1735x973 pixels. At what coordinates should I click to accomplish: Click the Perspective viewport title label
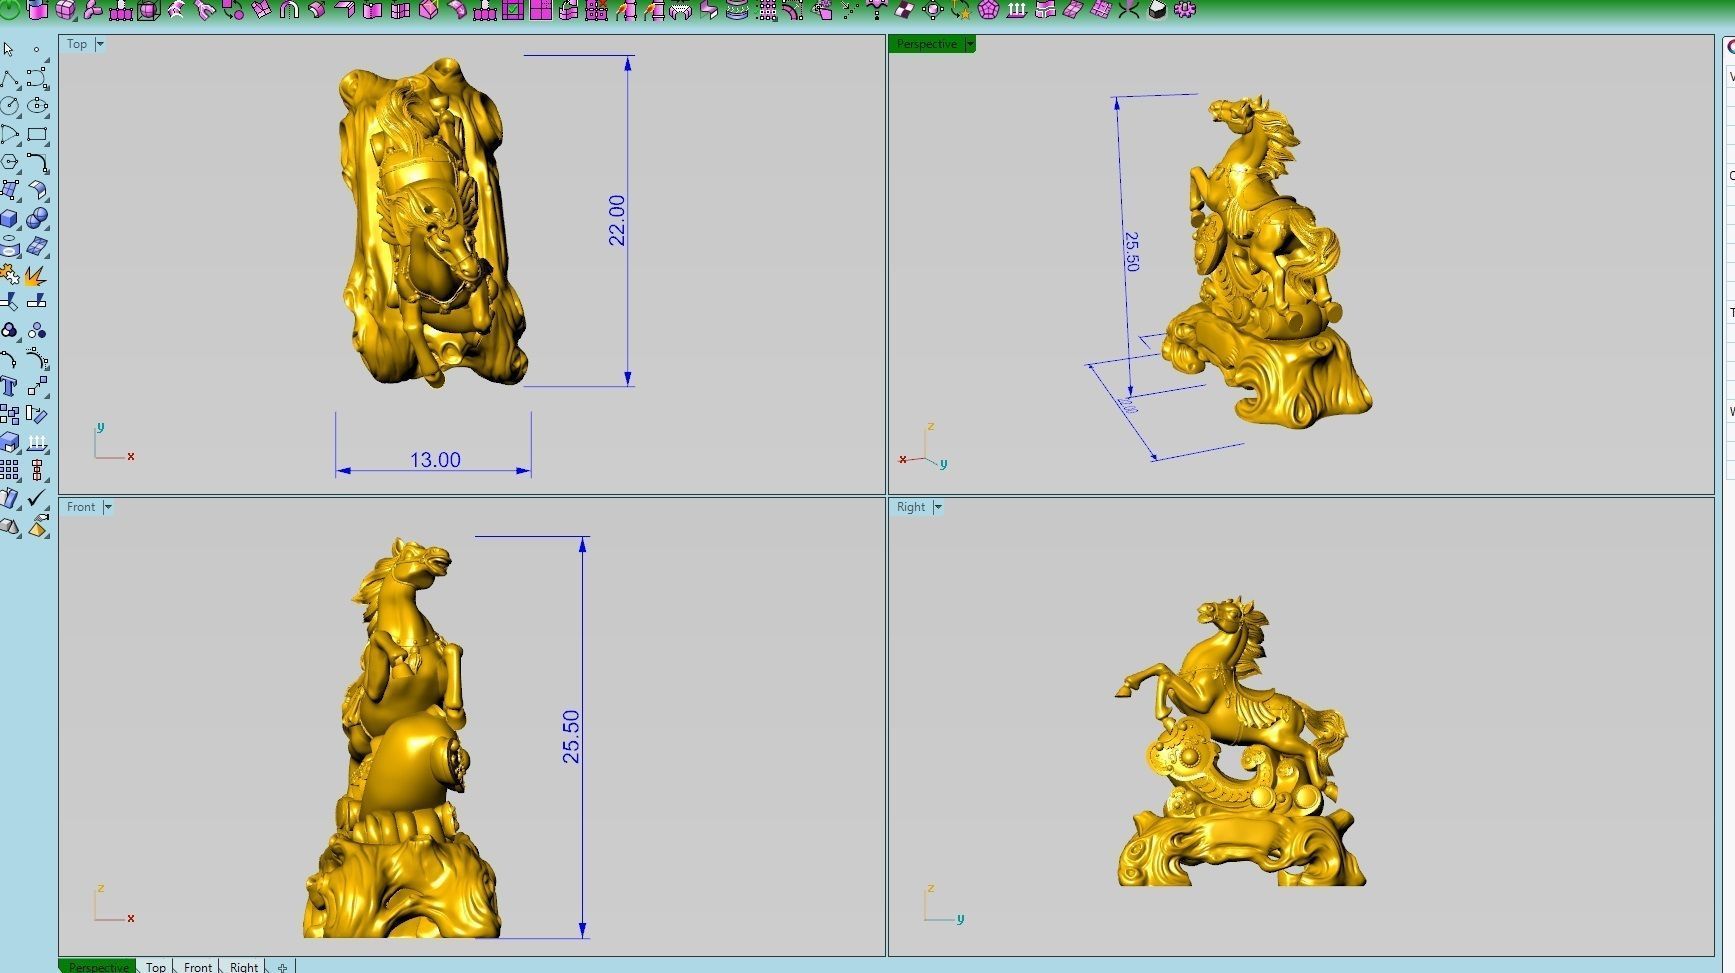click(x=927, y=44)
